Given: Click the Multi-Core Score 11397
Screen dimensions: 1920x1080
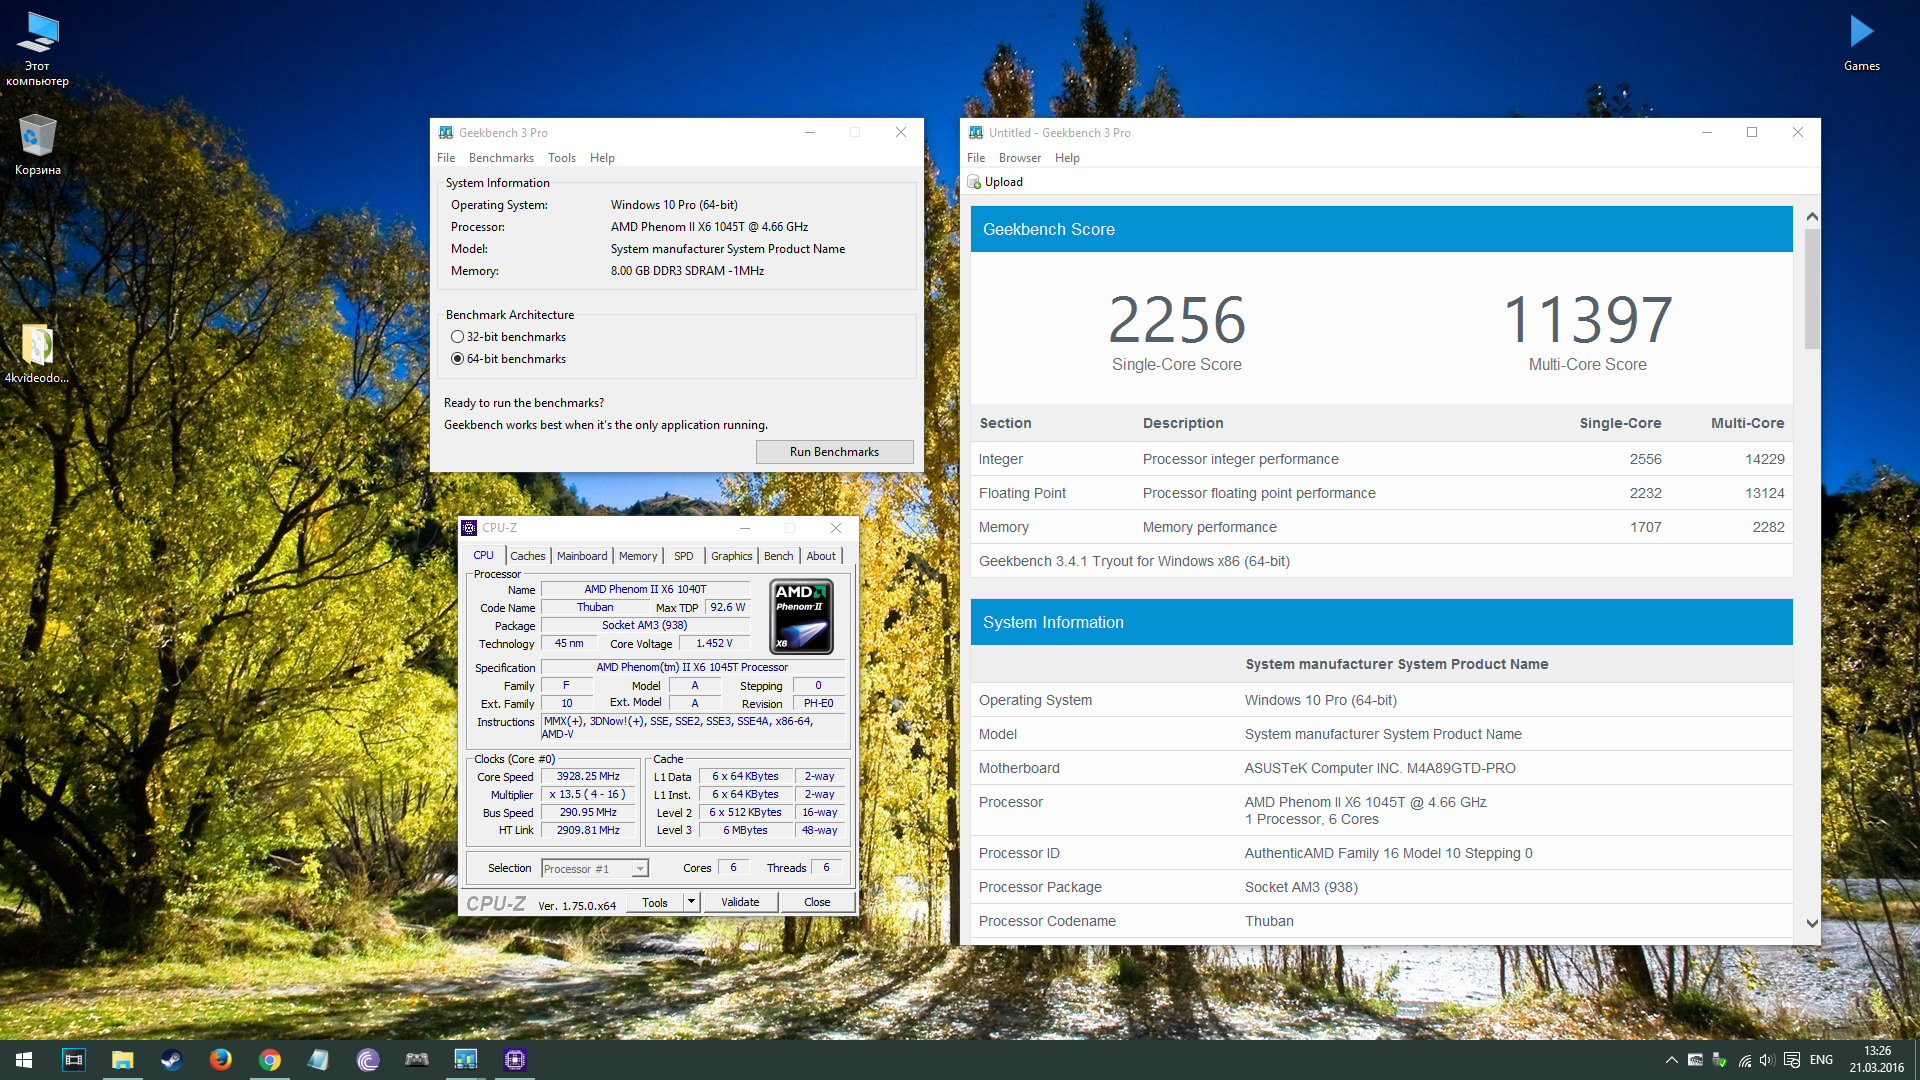Looking at the screenshot, I should click(x=1587, y=320).
